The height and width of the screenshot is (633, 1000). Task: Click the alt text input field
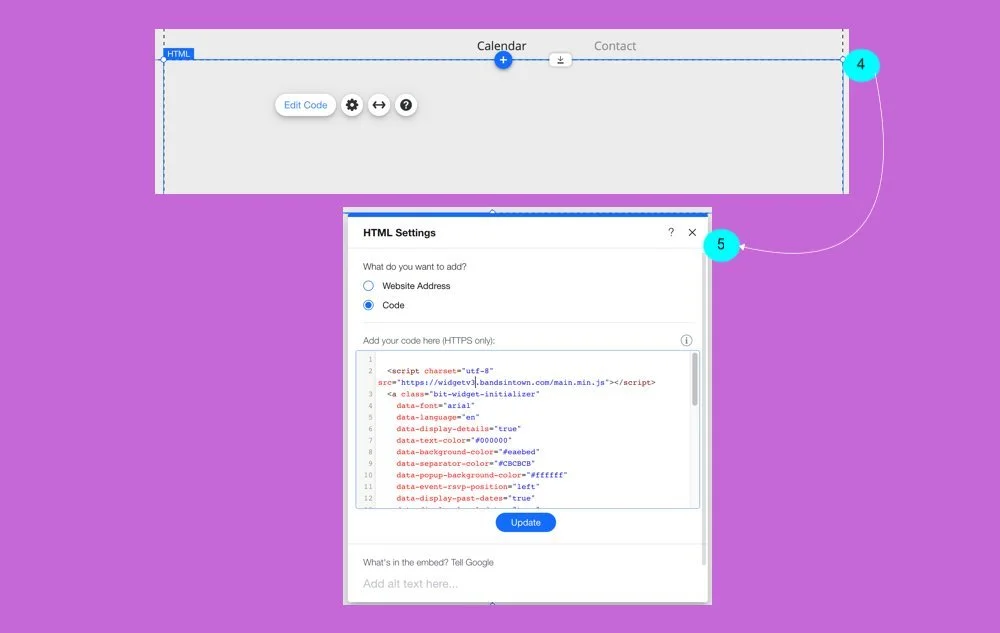[527, 583]
